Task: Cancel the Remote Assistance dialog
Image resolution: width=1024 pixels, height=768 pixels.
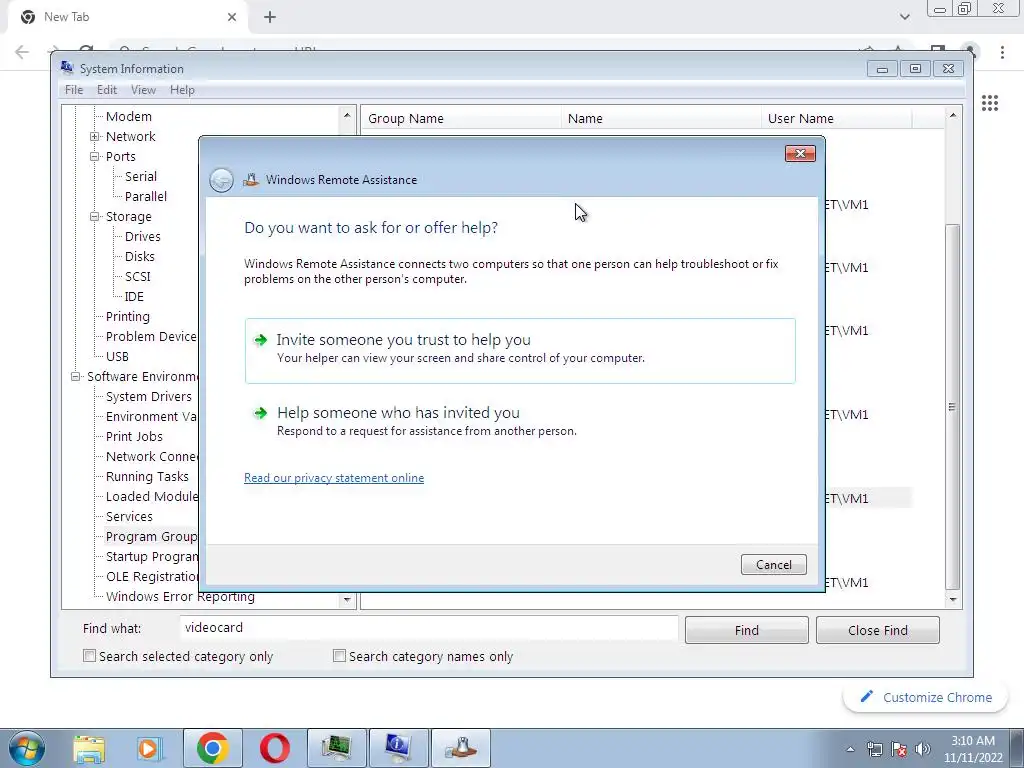Action: tap(773, 565)
